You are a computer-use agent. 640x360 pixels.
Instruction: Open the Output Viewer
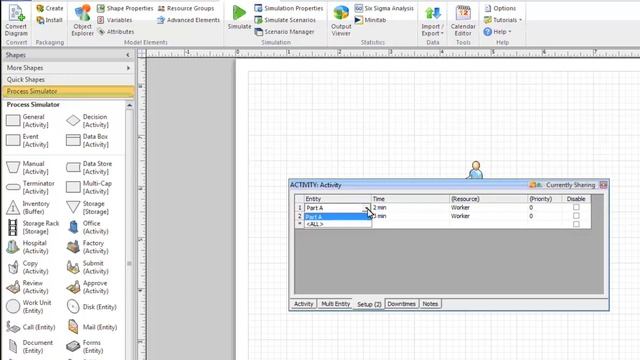(x=341, y=20)
